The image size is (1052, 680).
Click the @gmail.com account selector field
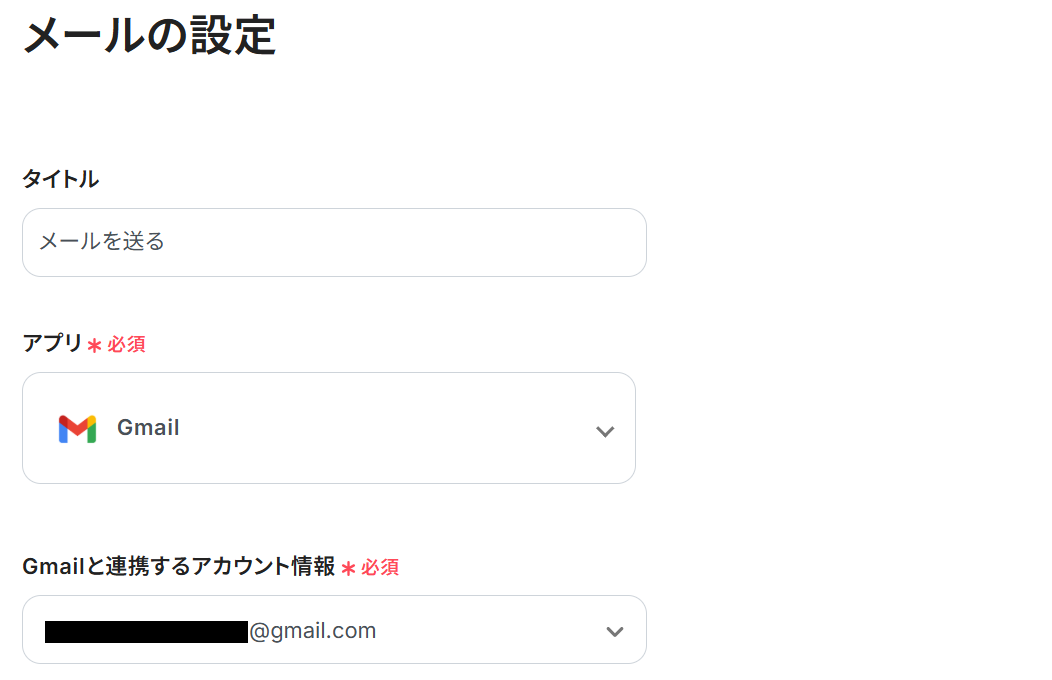pos(334,630)
